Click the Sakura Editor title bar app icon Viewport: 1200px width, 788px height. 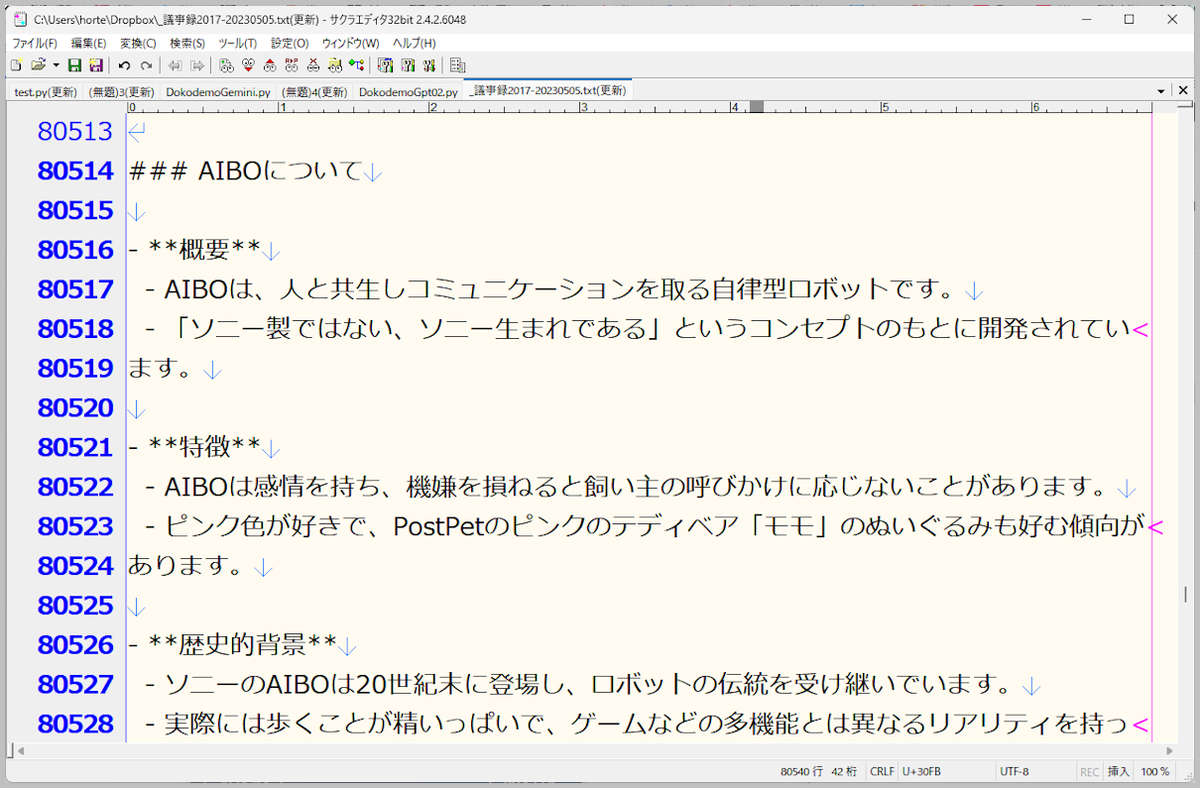[x=19, y=19]
